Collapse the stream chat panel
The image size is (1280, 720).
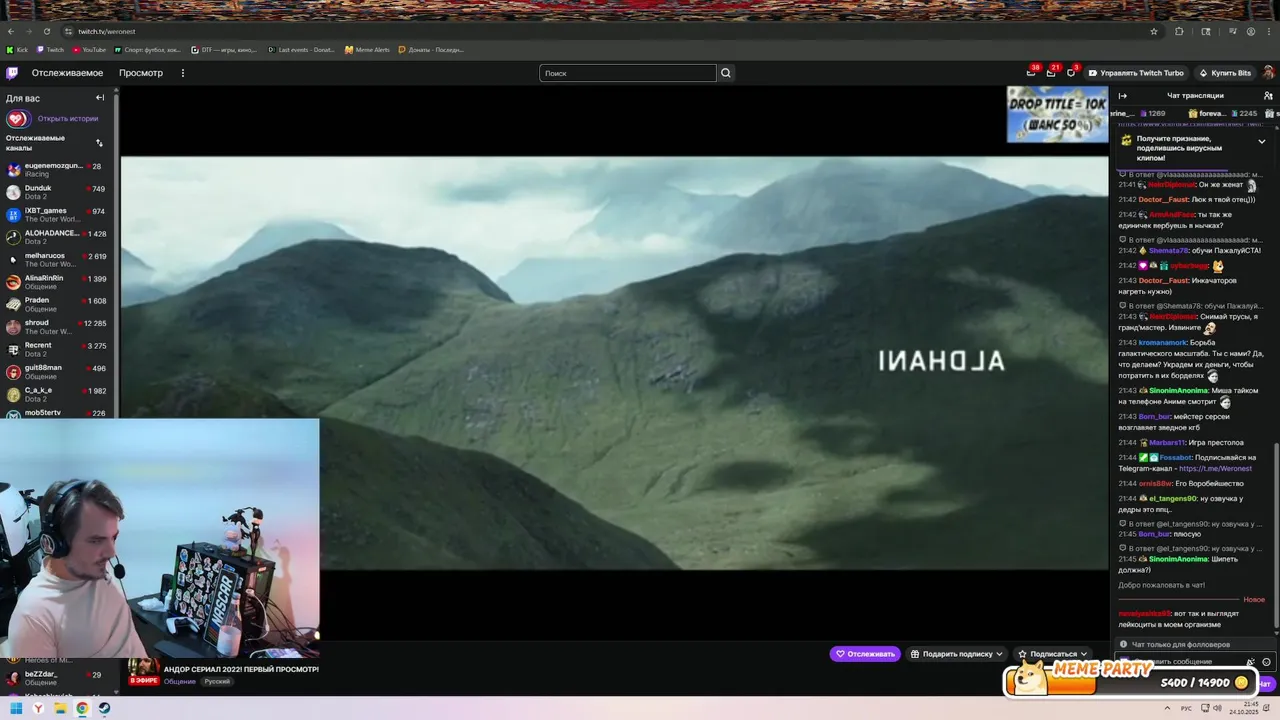pos(1122,96)
